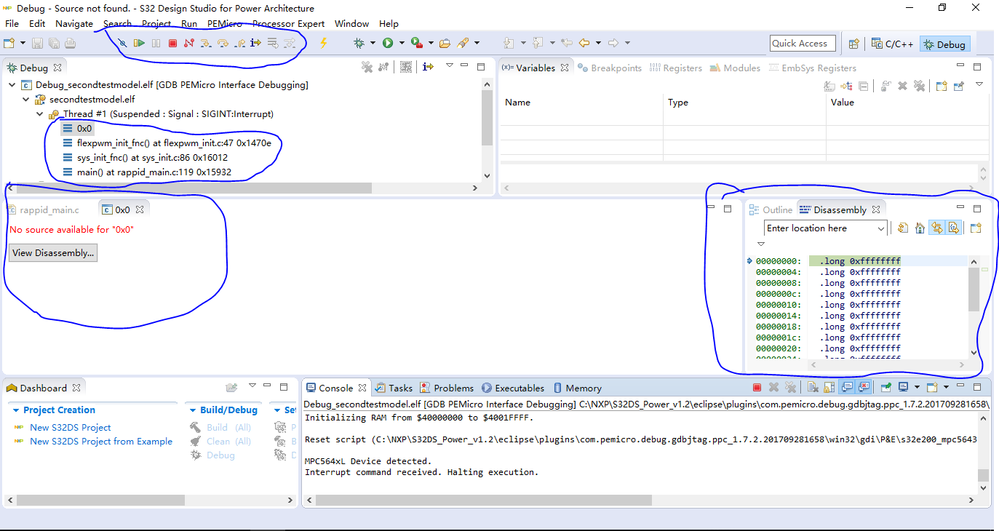Image resolution: width=999 pixels, height=531 pixels.
Task: Switch to the Breakpoints tab
Action: click(610, 68)
